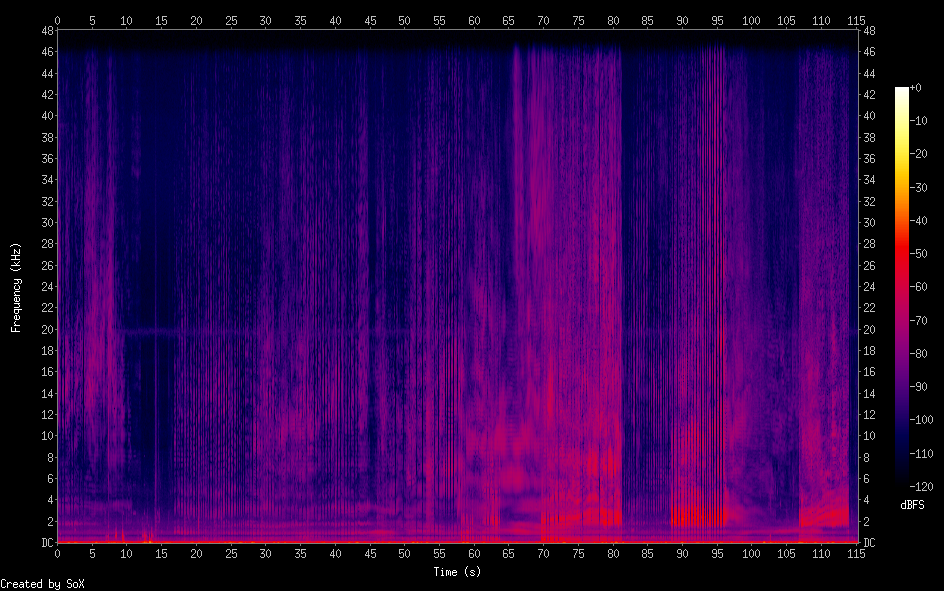Click the "0" mark on the bottom time axis
Viewport: 944px width, 591px height.
click(58, 553)
